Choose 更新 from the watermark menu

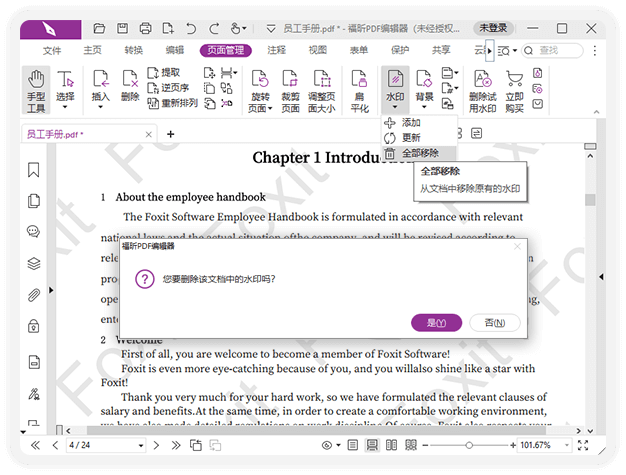click(x=419, y=138)
